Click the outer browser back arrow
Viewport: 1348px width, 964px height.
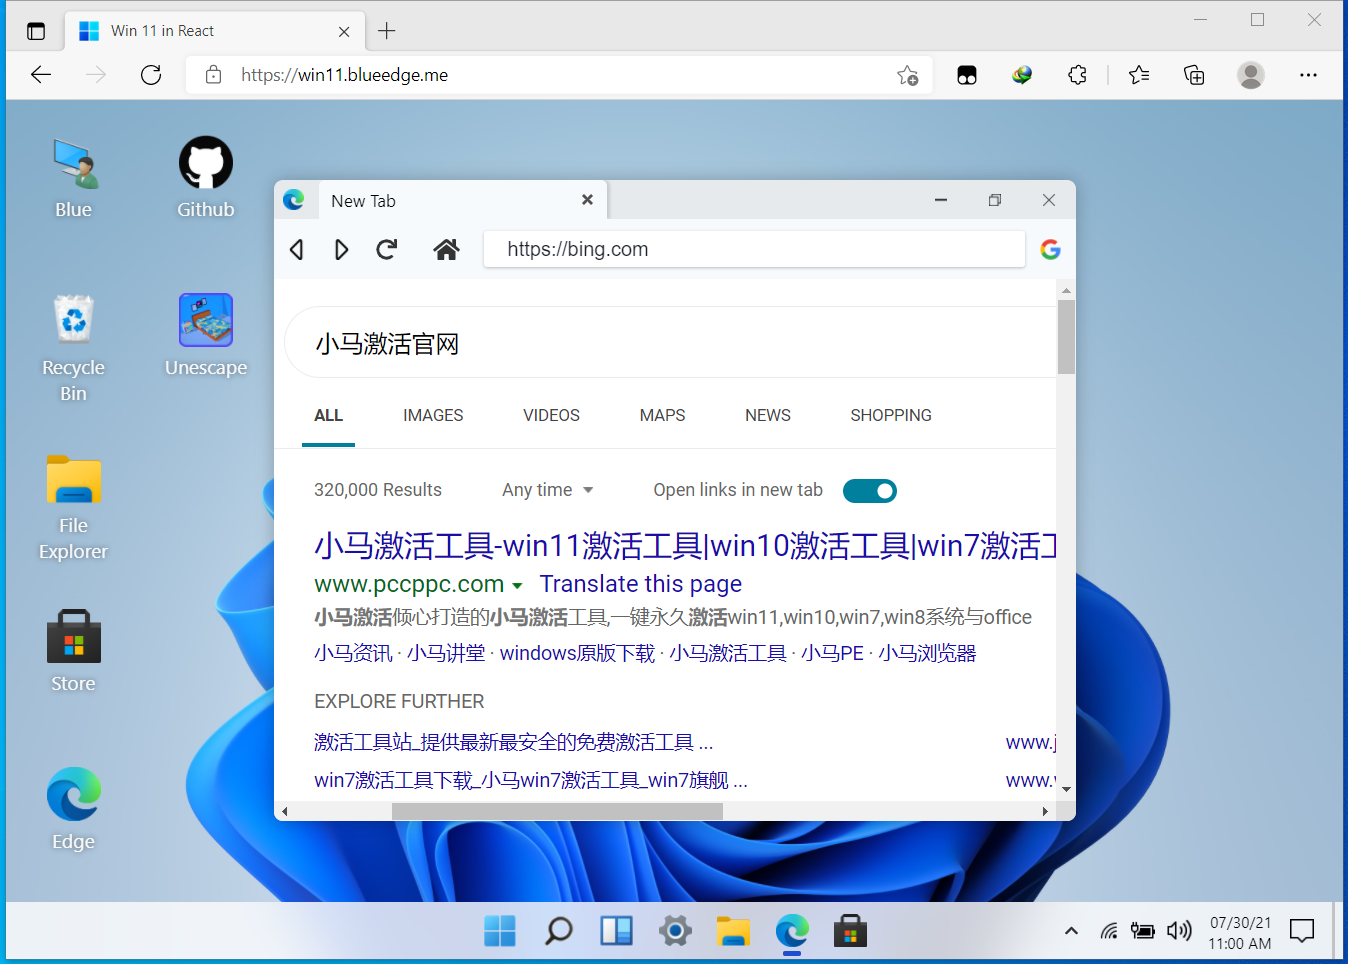click(41, 75)
